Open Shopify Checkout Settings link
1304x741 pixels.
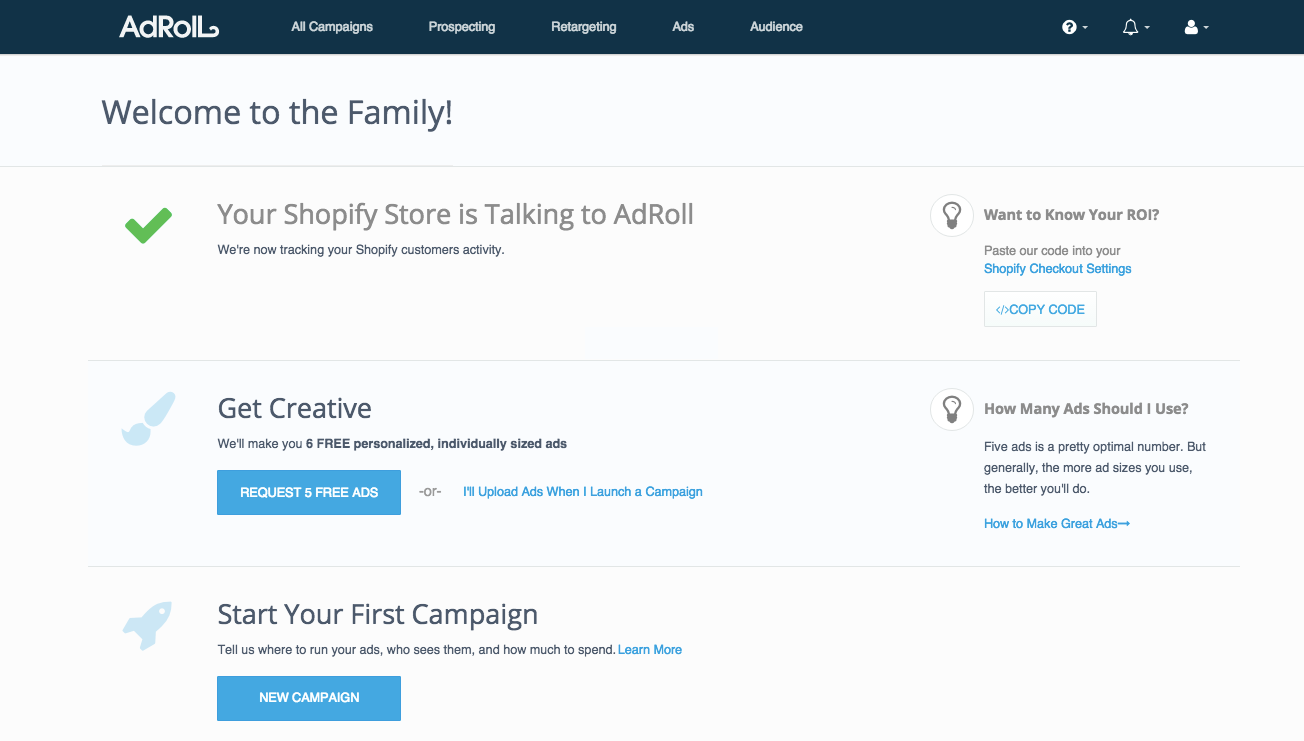pos(1058,269)
